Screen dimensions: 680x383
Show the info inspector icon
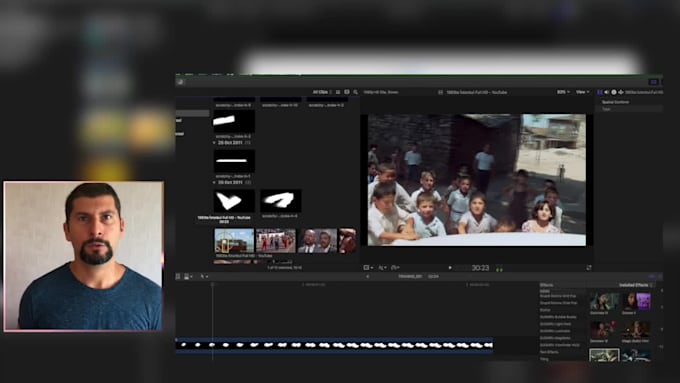pyautogui.click(x=614, y=92)
